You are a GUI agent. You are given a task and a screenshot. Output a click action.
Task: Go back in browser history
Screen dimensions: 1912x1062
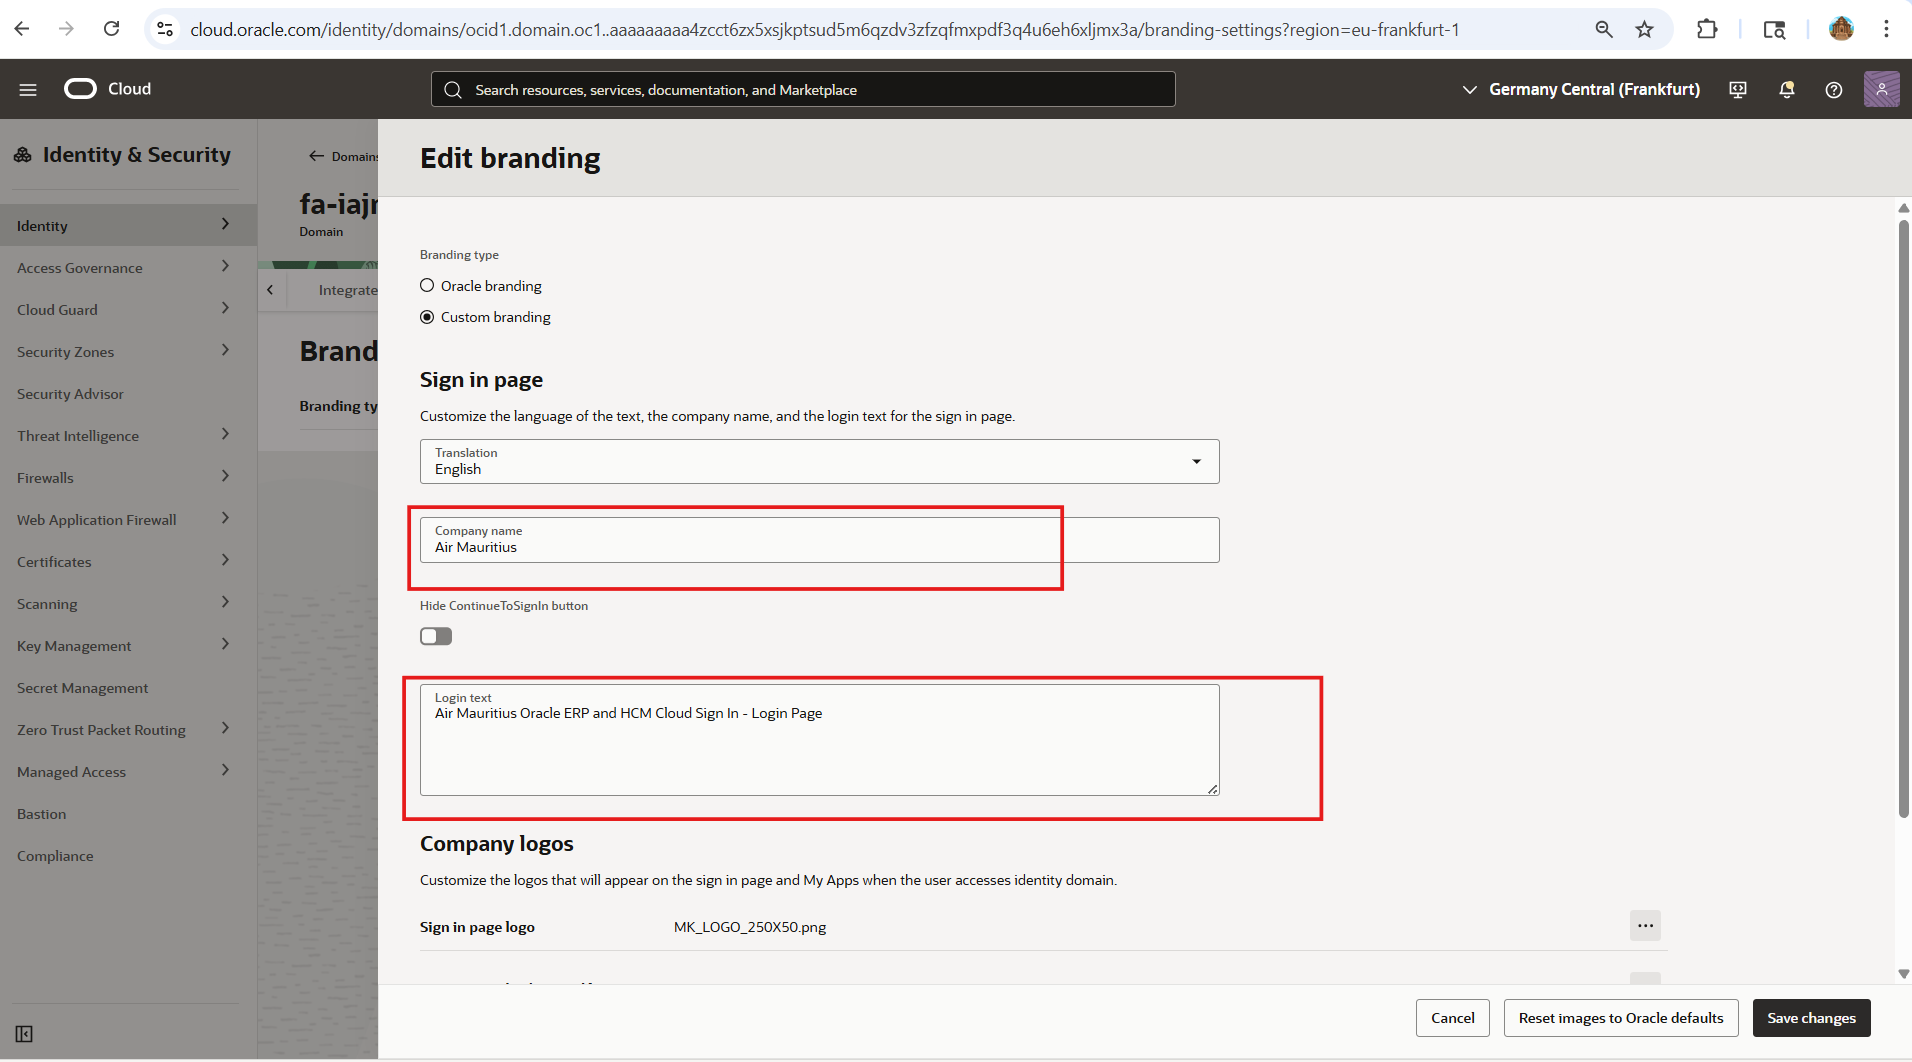coord(22,29)
